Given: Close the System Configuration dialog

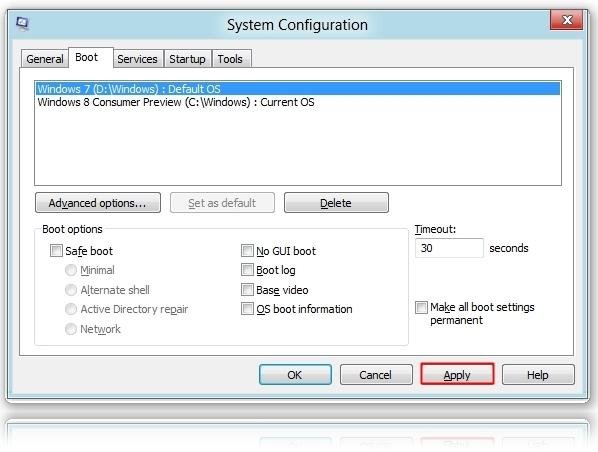Looking at the screenshot, I should coord(566,20).
